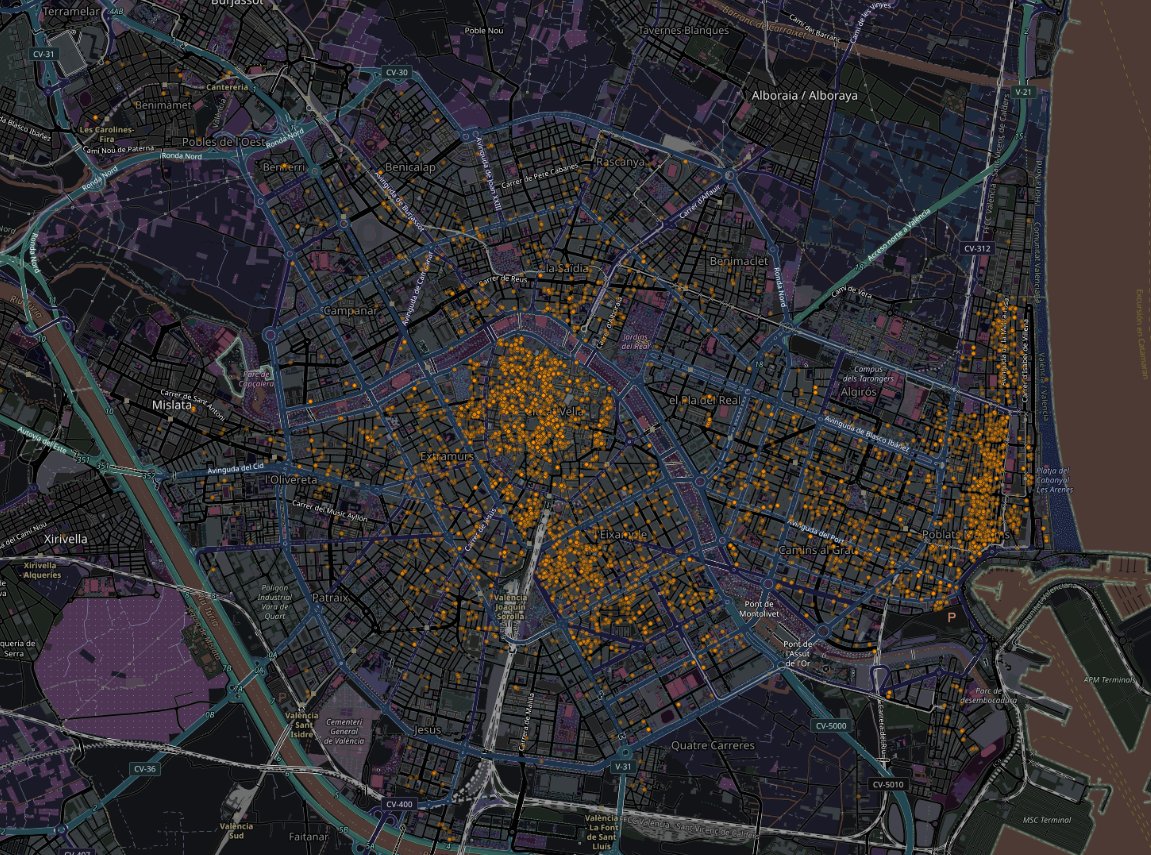Click the València Sant Isidre station label
Screen dimensions: 1151x855
302,724
